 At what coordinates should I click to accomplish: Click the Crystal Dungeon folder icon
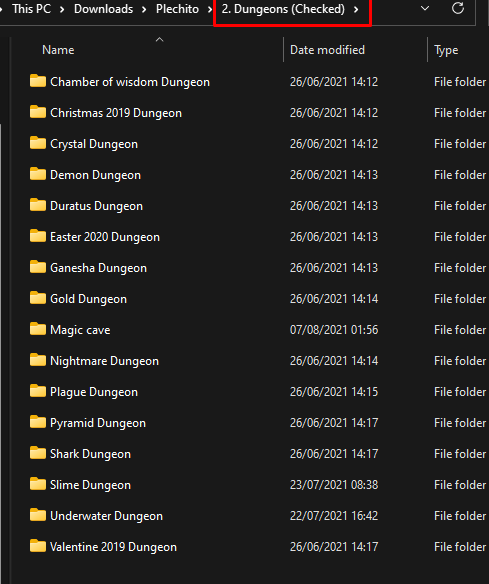[38, 143]
